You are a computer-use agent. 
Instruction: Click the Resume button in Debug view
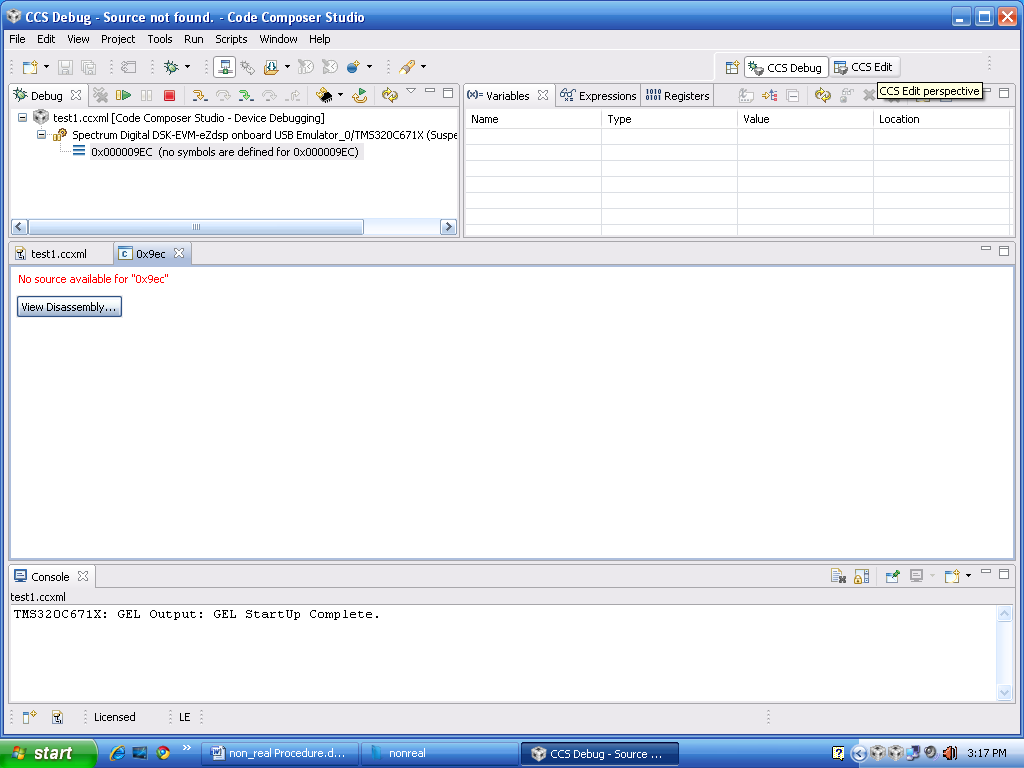click(x=123, y=95)
